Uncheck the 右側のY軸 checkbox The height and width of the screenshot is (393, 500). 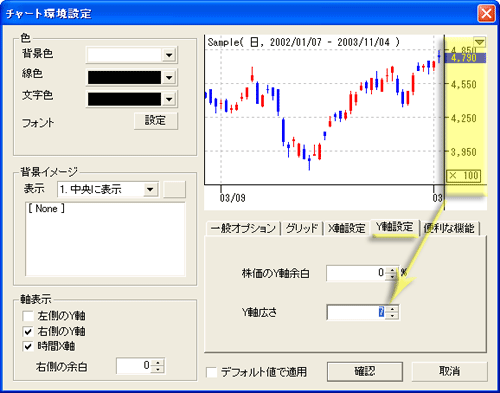click(28, 331)
